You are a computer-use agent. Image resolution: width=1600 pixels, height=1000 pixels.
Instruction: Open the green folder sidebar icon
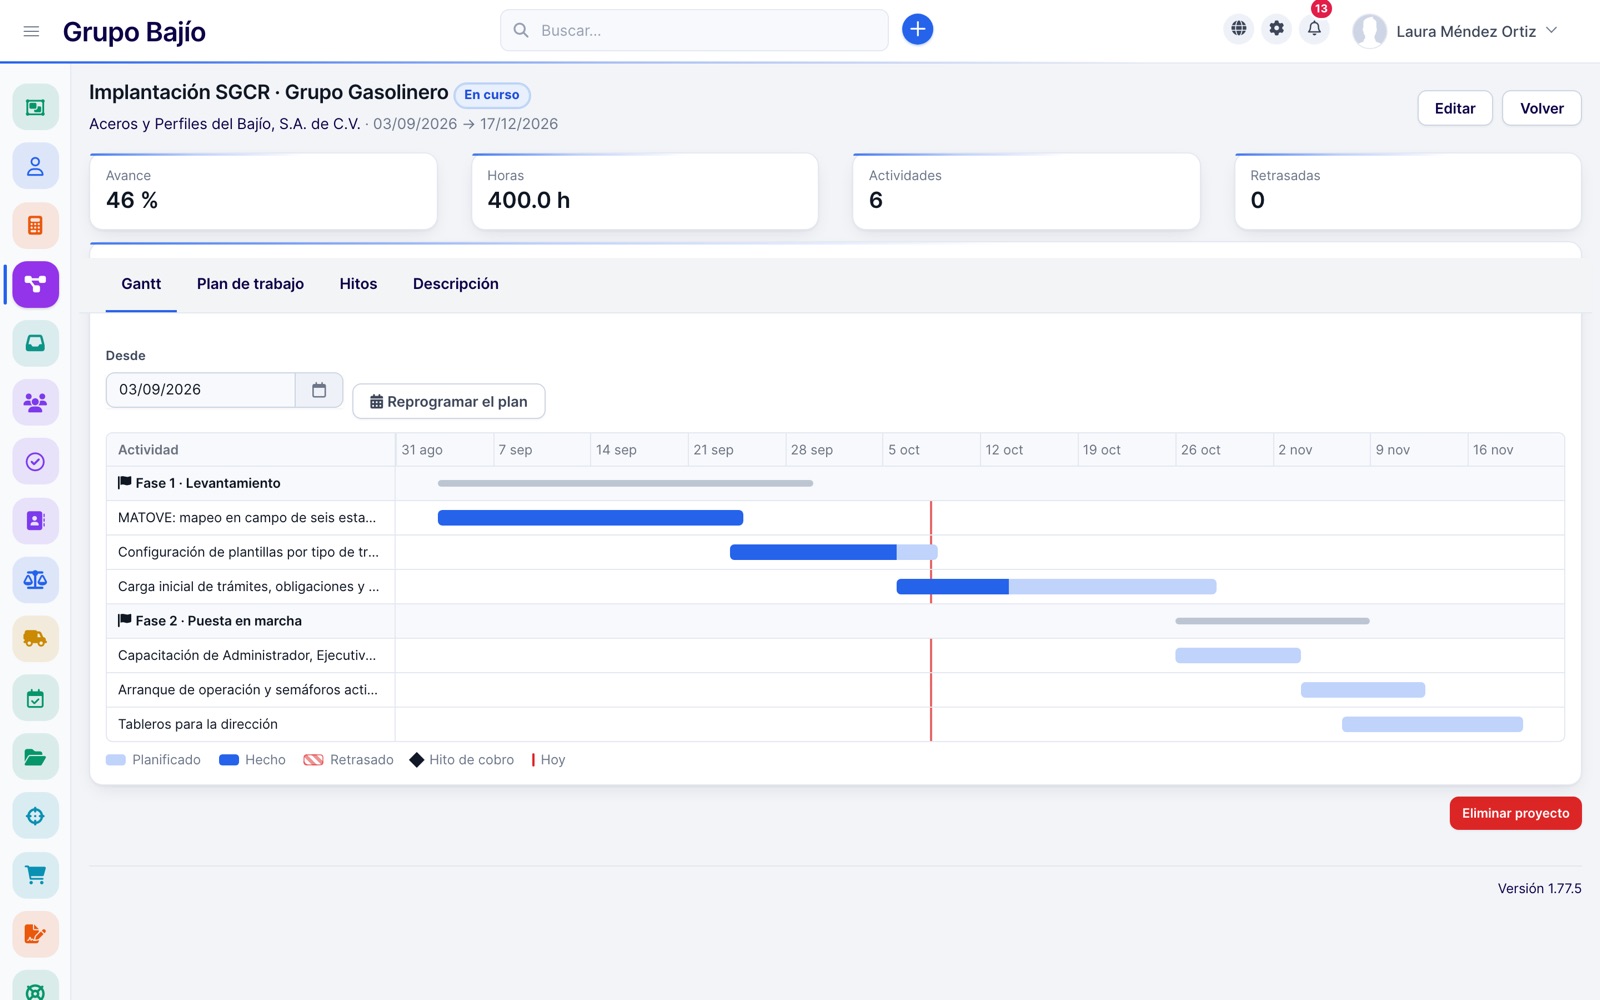click(x=35, y=757)
